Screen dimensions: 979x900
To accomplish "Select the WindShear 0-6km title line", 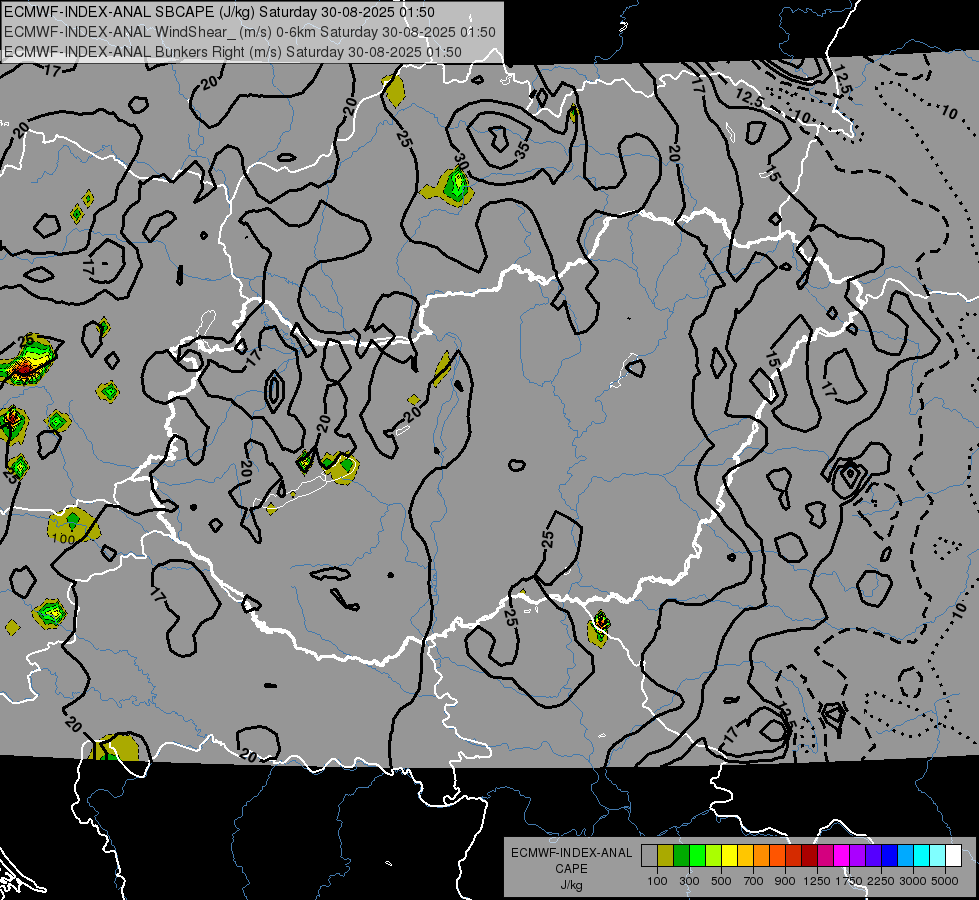I will click(250, 32).
